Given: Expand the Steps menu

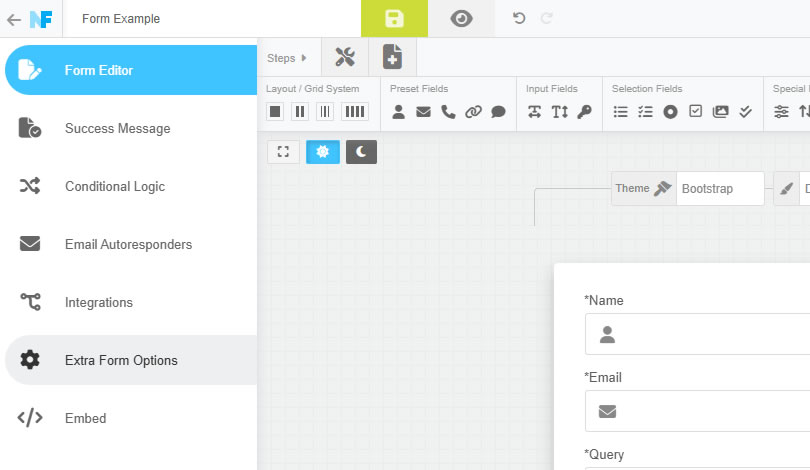Looking at the screenshot, I should coord(287,58).
